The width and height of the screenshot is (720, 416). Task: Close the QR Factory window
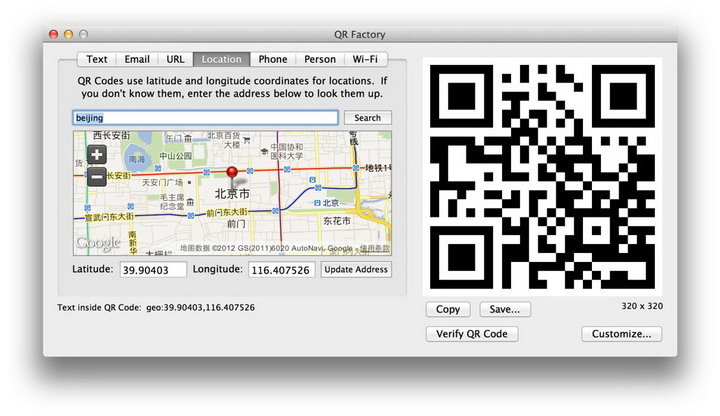pyautogui.click(x=54, y=34)
